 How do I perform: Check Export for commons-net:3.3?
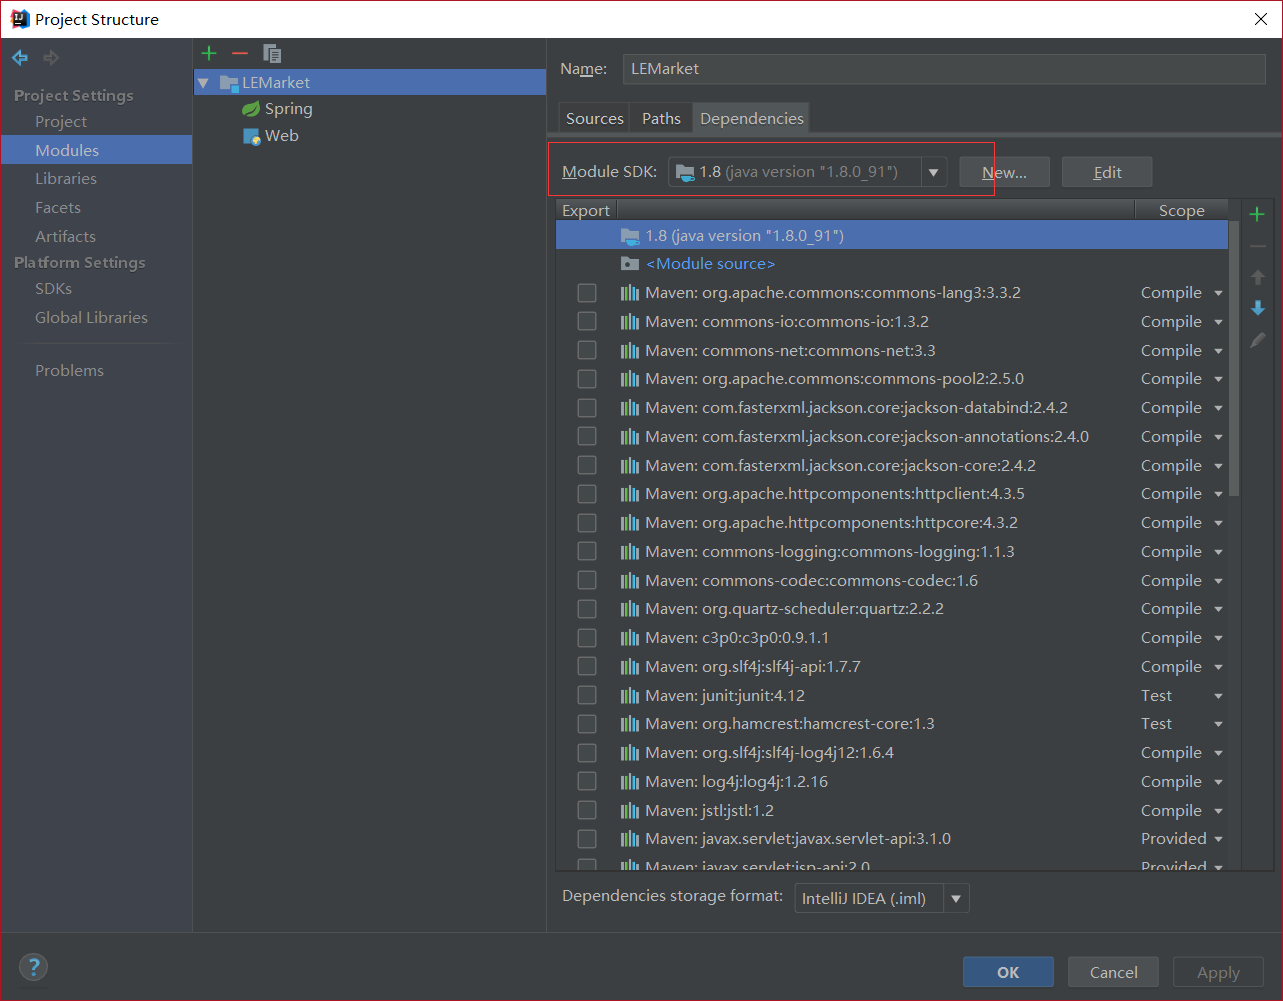(587, 350)
